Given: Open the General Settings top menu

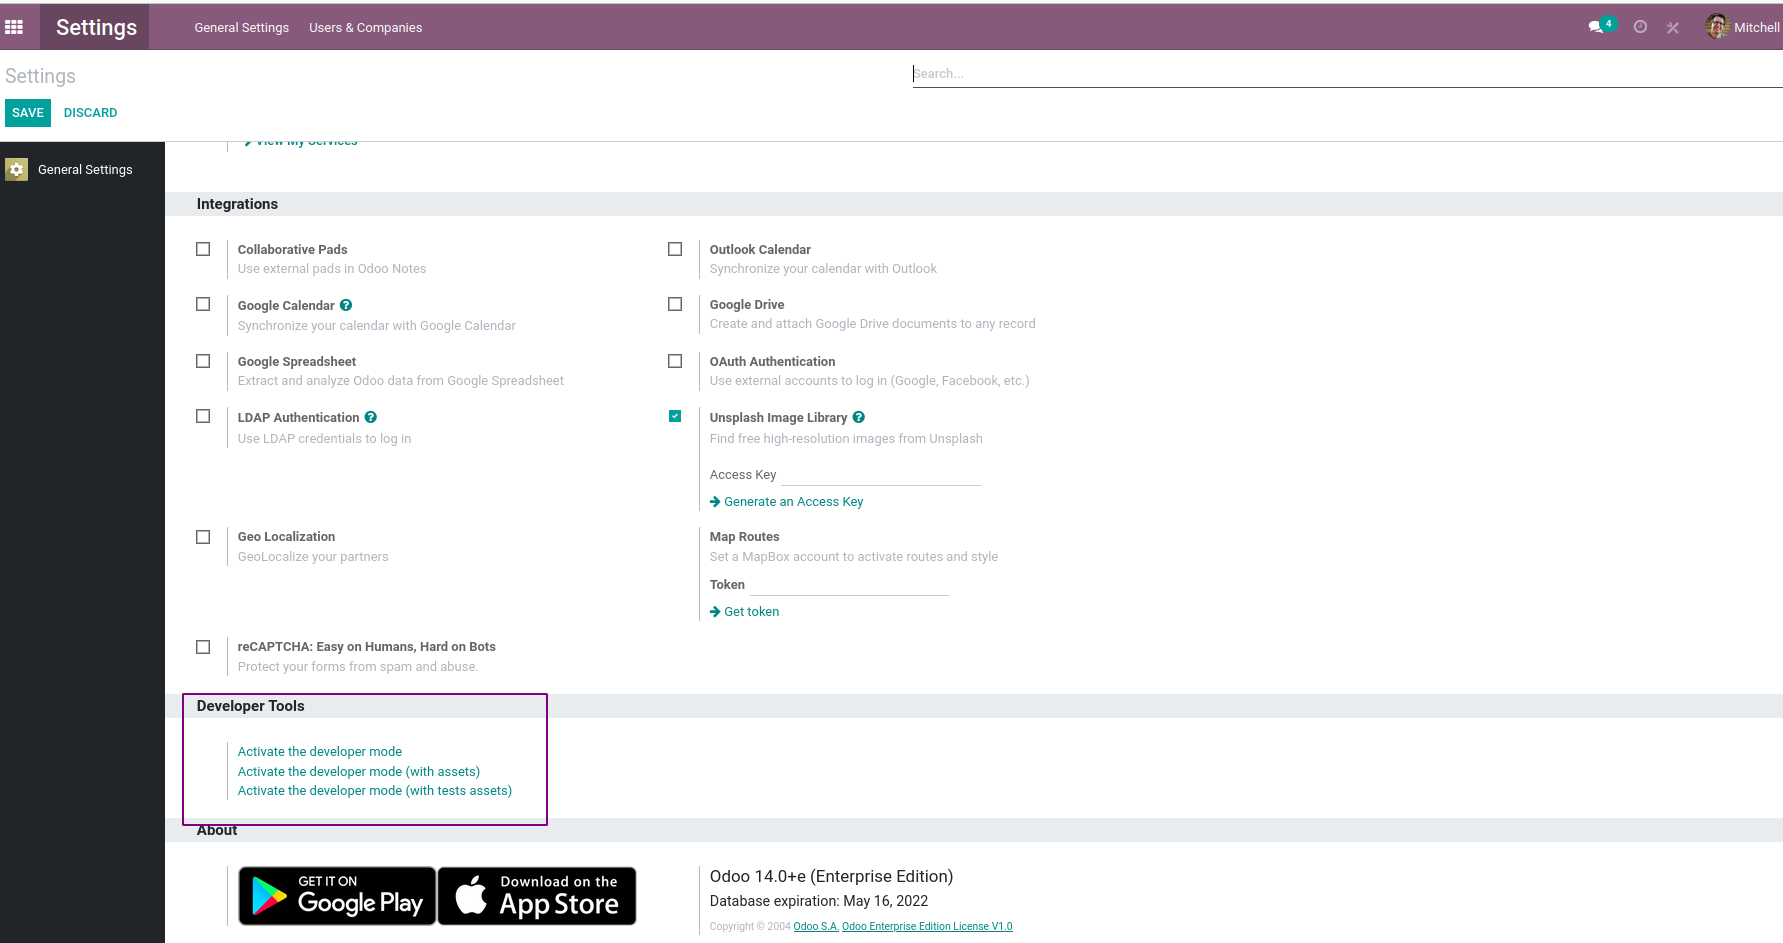Looking at the screenshot, I should click(x=242, y=28).
